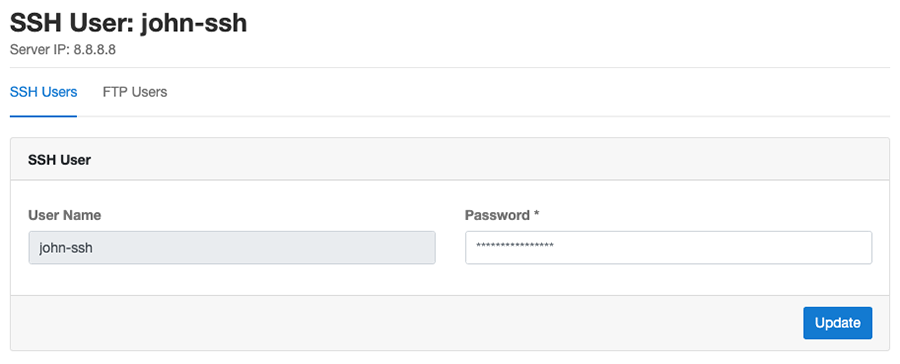Click the Server IP: 8.8.8.8 text
The image size is (900, 364).
63,49
